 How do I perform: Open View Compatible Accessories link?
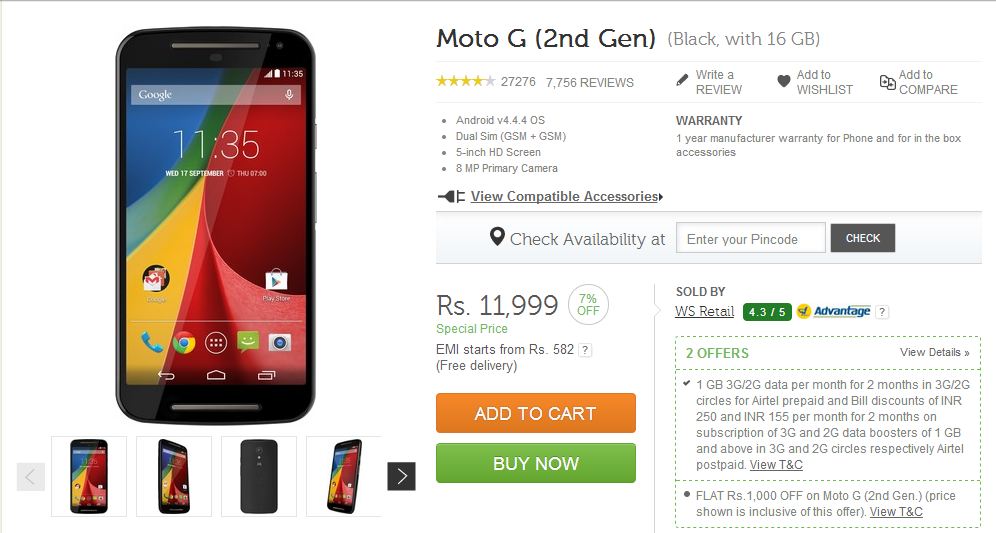pos(564,196)
